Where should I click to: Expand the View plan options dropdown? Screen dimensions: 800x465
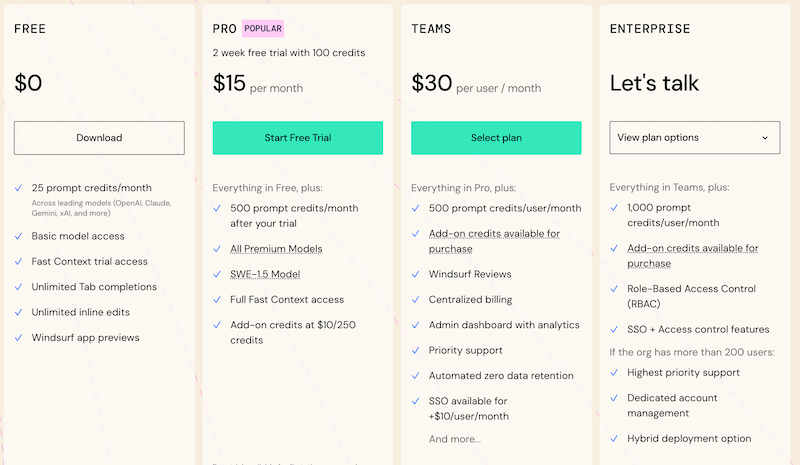(x=694, y=138)
